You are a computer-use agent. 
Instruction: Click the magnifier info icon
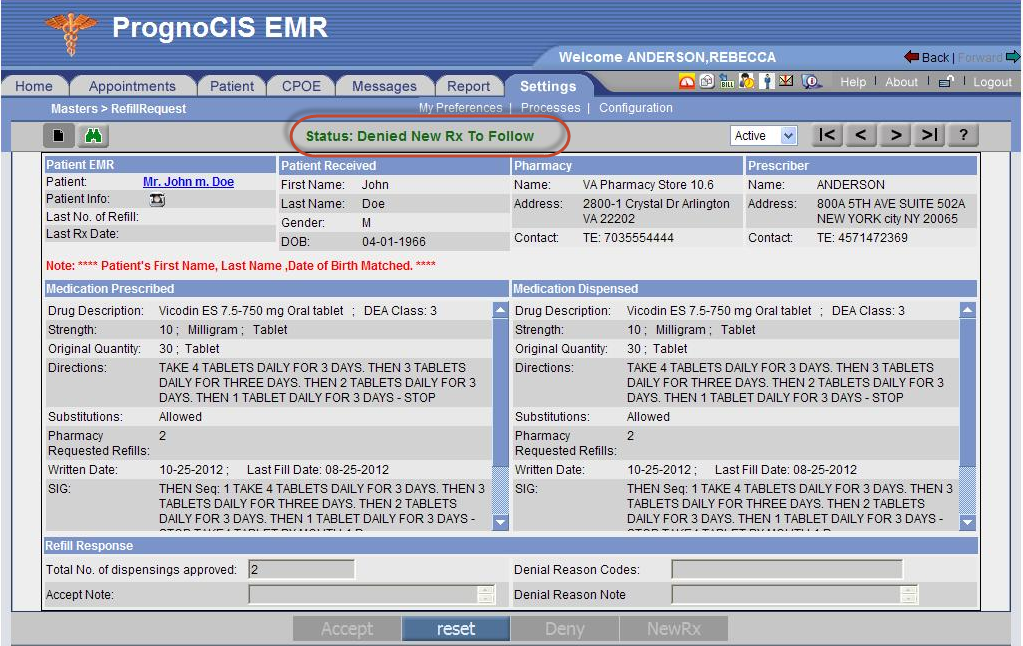point(811,82)
